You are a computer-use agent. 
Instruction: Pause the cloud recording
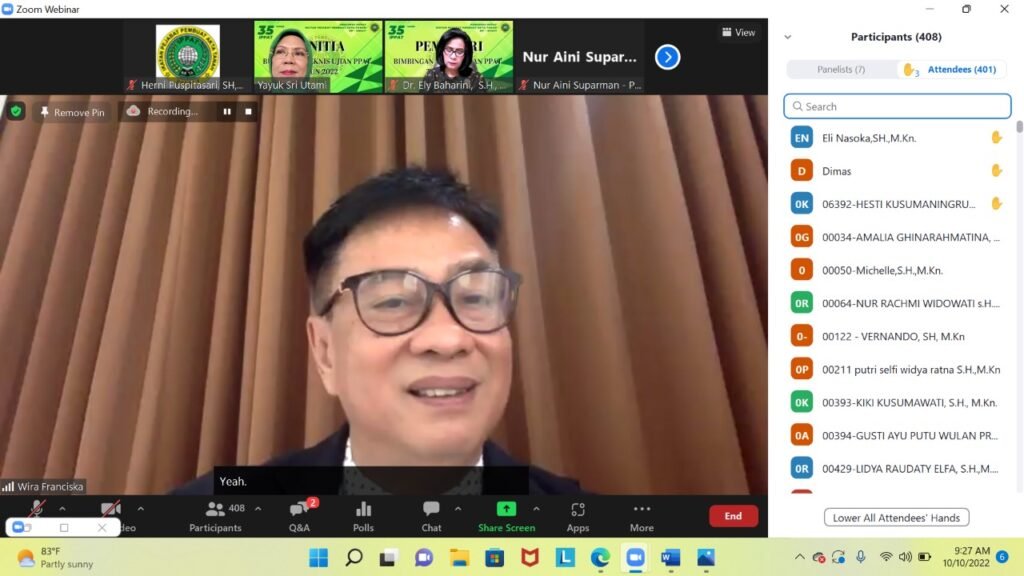click(x=227, y=112)
